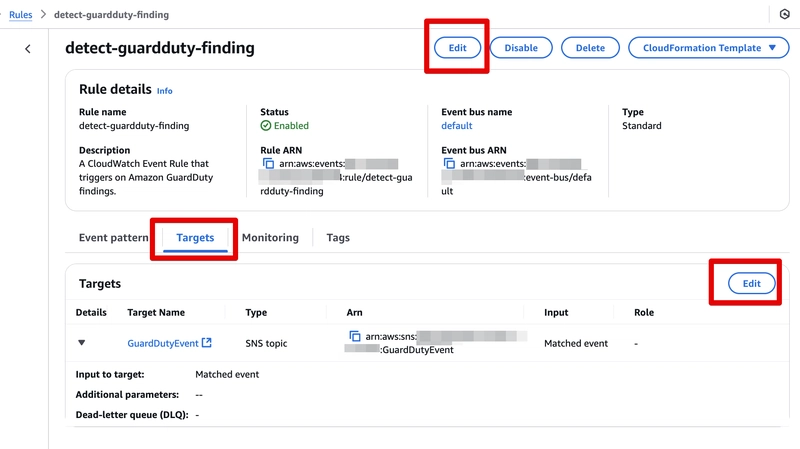Click the Enabled status text
Screen dimensions: 800x449
291,126
